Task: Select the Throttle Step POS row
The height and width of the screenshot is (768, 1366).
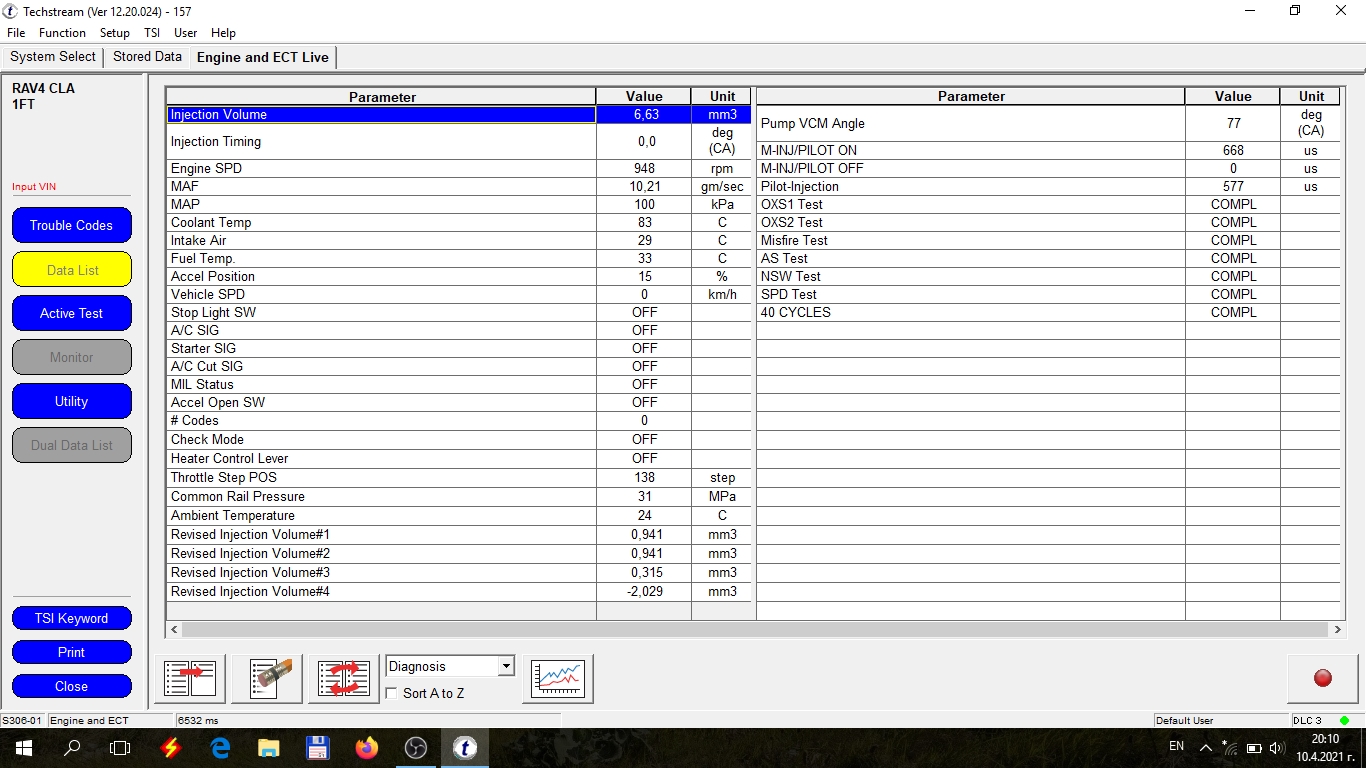Action: click(x=458, y=477)
